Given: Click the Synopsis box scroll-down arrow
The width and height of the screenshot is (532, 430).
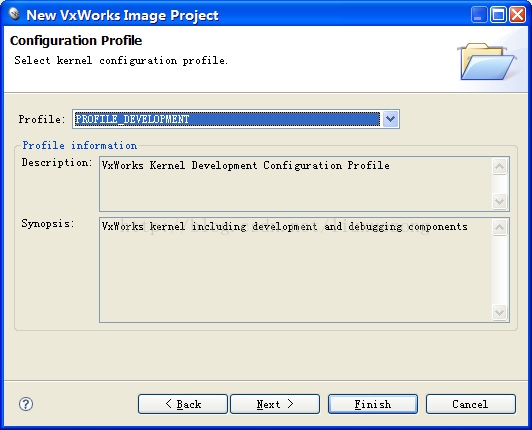Looking at the screenshot, I should click(x=499, y=312).
